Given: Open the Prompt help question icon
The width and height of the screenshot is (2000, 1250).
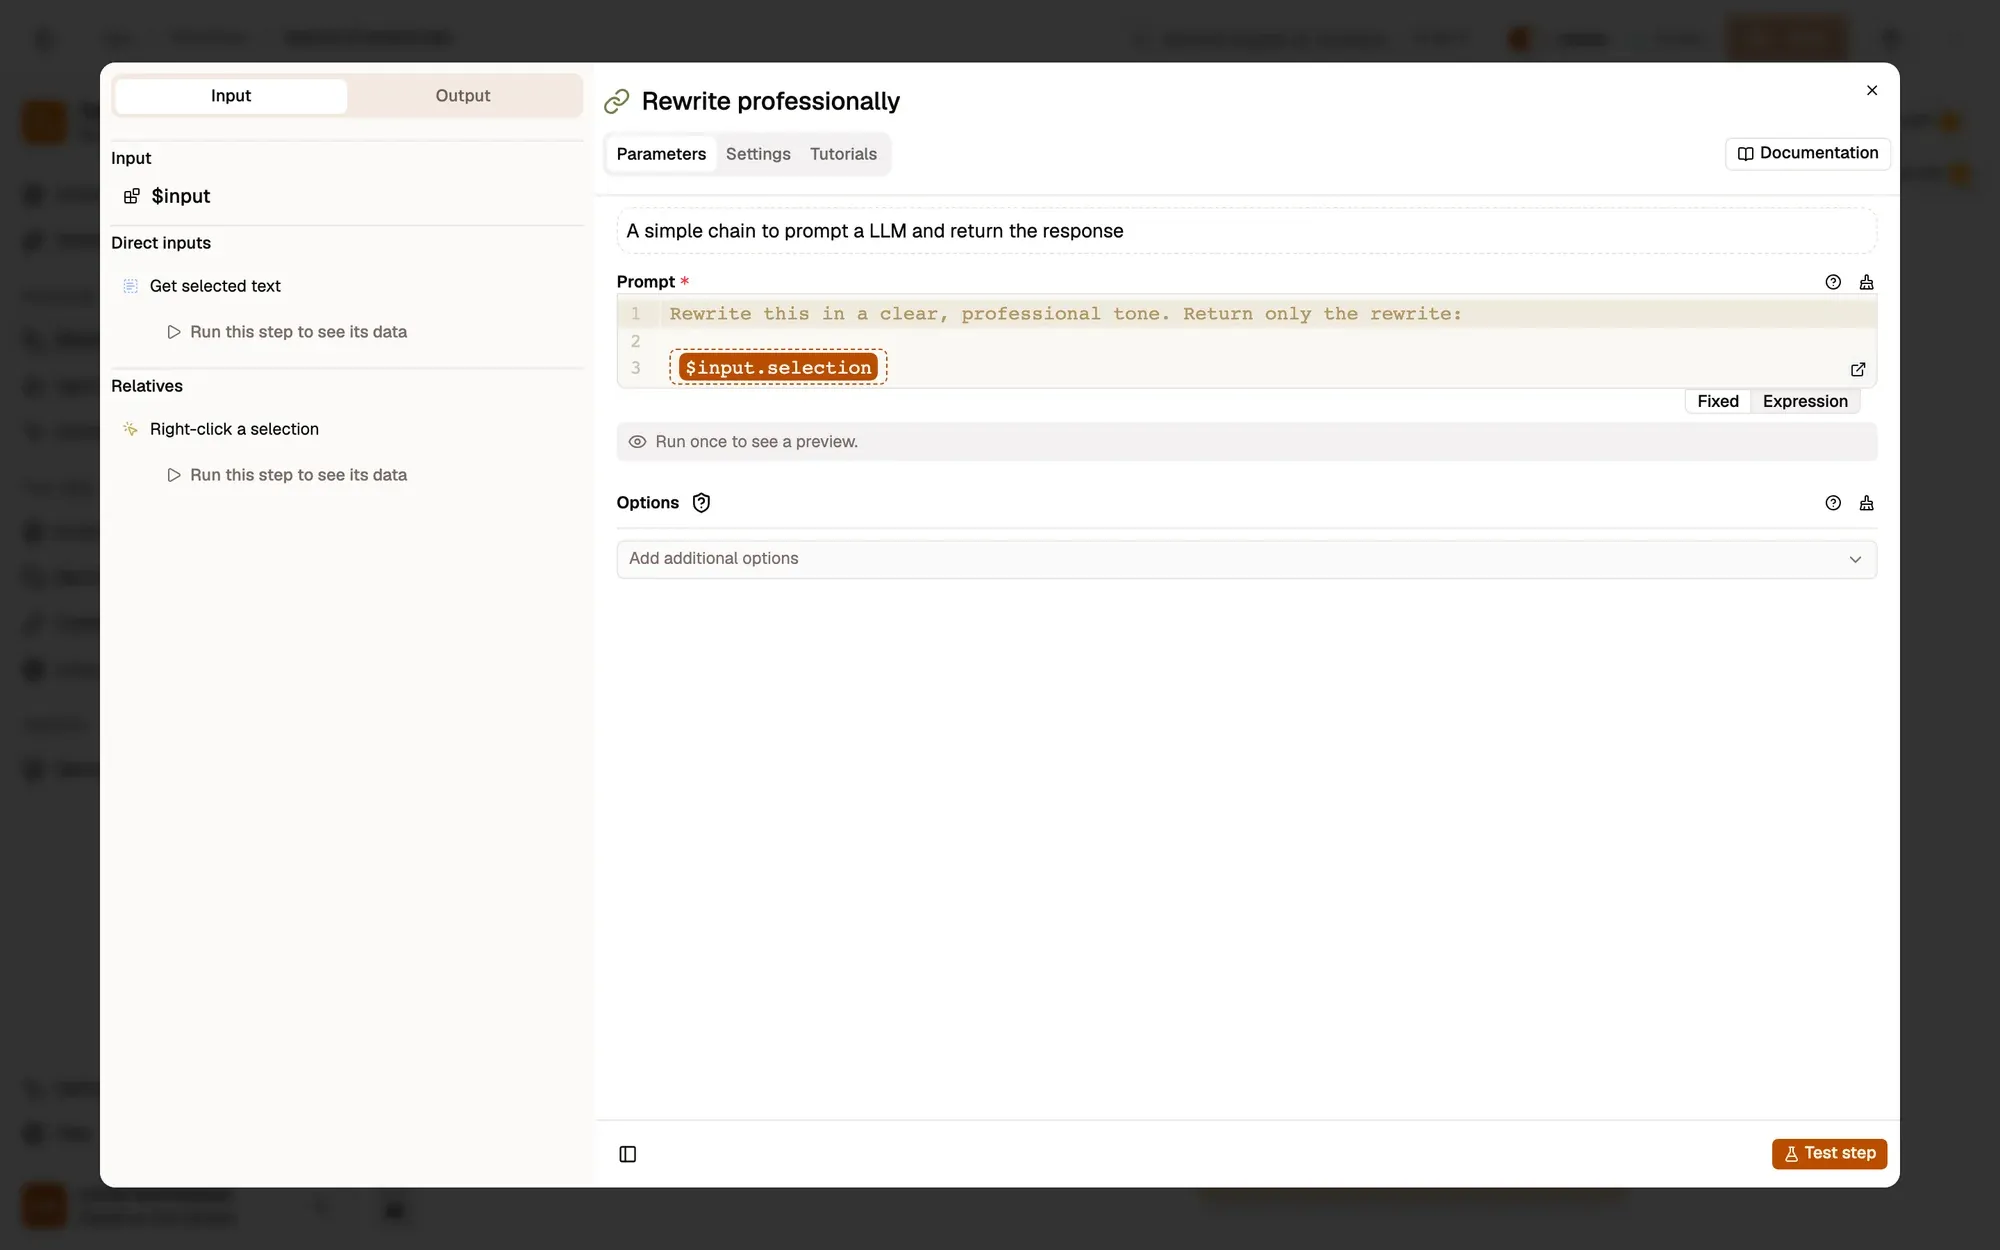Looking at the screenshot, I should (1833, 282).
